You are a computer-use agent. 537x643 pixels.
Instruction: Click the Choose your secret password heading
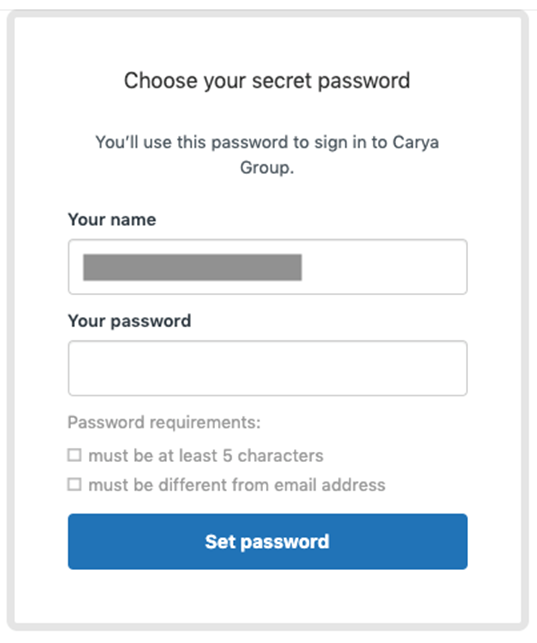pos(267,81)
